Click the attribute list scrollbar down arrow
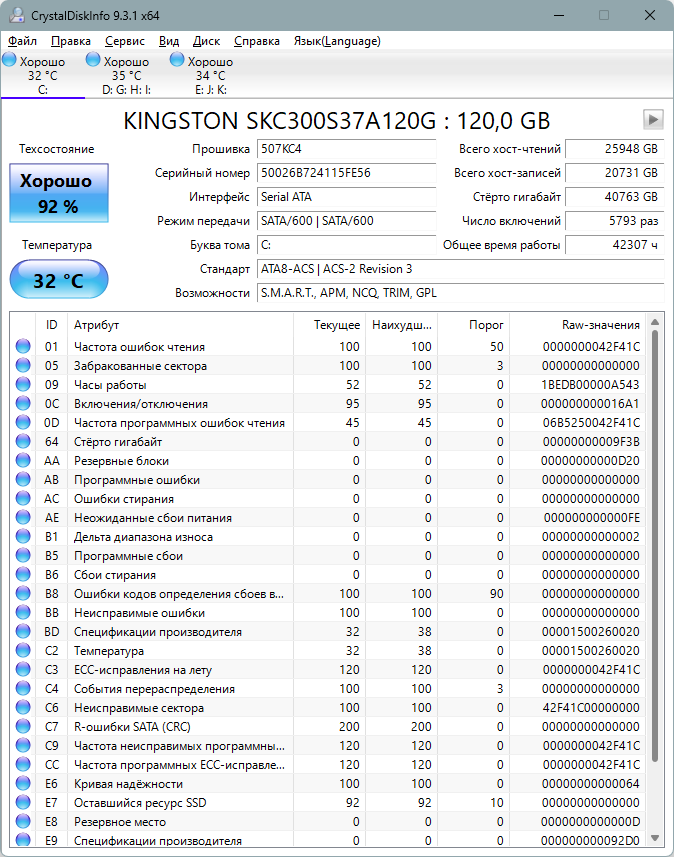 [655, 838]
